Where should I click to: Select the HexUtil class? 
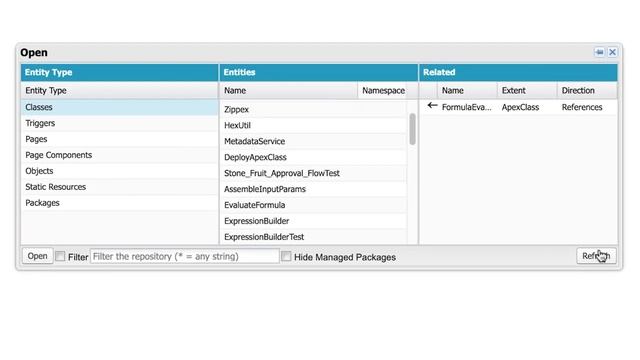[313, 125]
